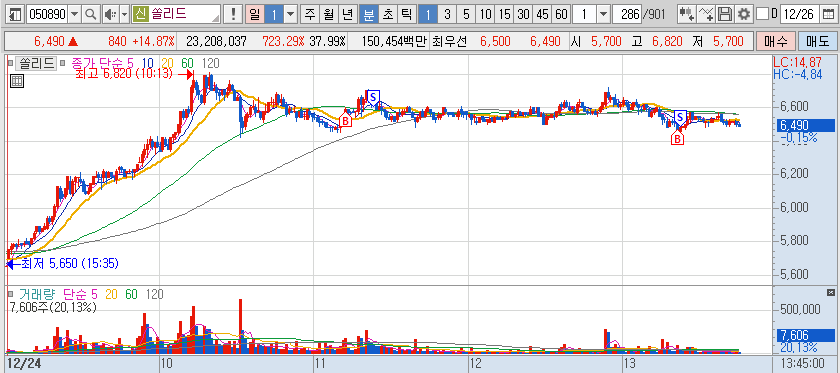The height and width of the screenshot is (373, 840).
Task: Click the B buy marker near 11 o'clock
Action: 346,121
